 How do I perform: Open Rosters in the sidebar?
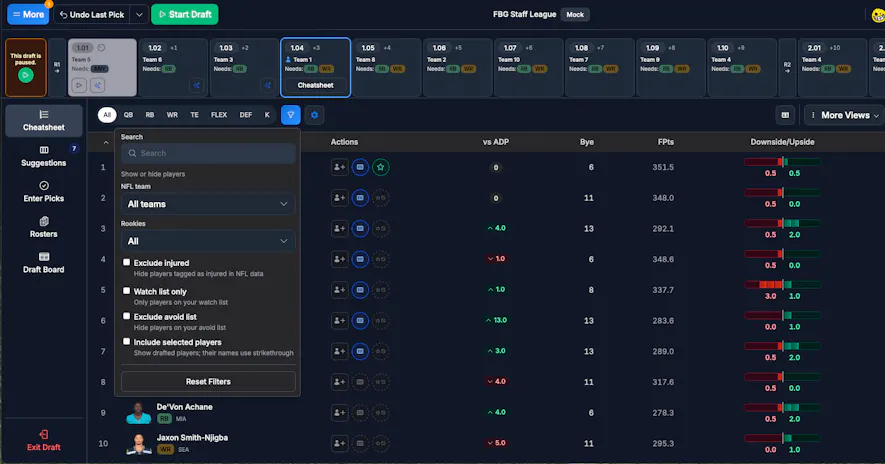tap(43, 227)
